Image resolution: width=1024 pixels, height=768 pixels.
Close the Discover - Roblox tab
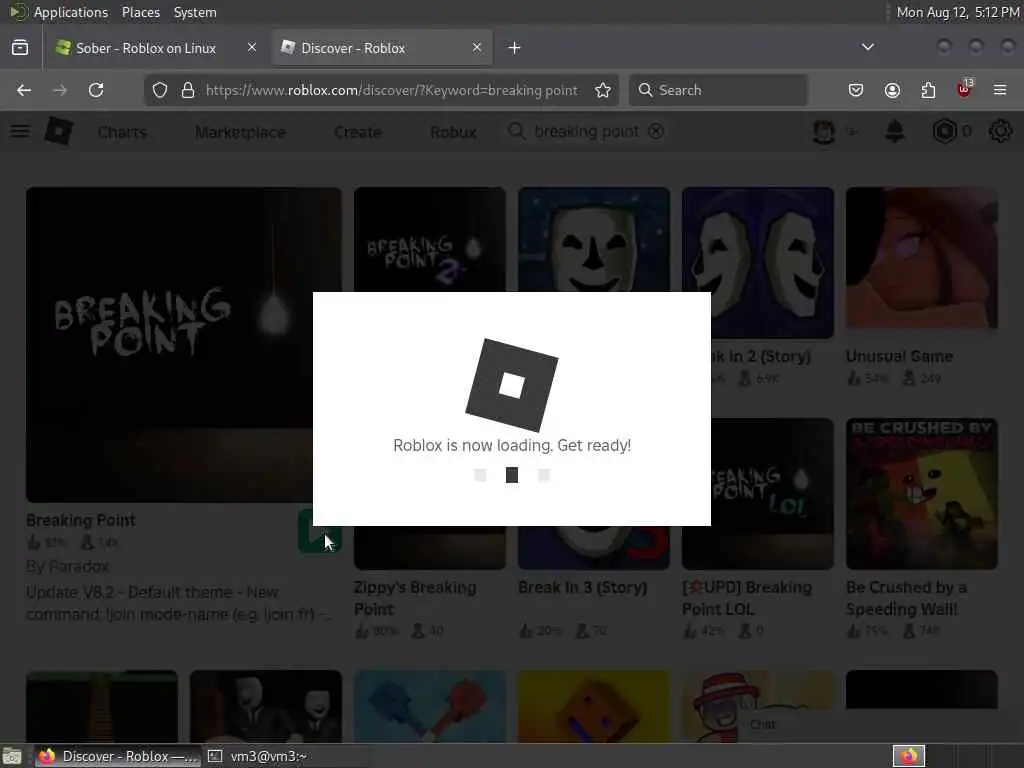477,47
